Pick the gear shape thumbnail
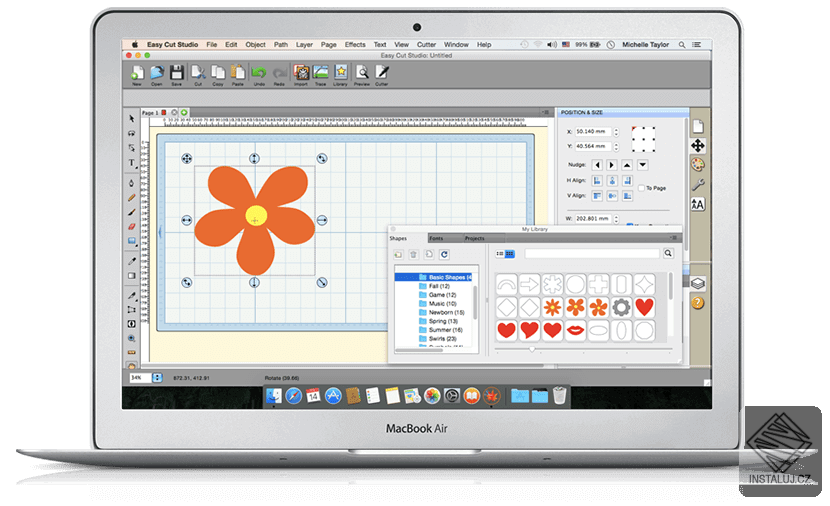The height and width of the screenshot is (506, 830). 621,307
